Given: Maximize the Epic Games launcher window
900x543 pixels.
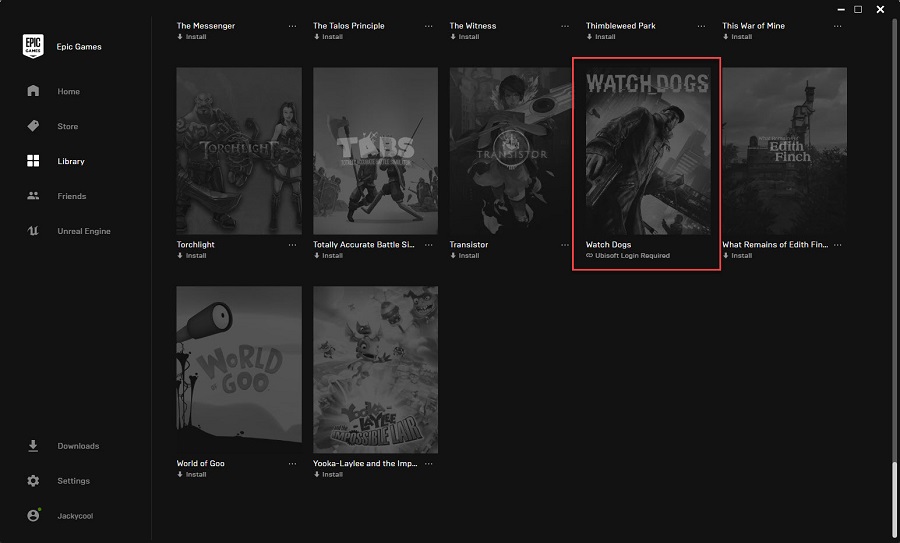Looking at the screenshot, I should [858, 9].
